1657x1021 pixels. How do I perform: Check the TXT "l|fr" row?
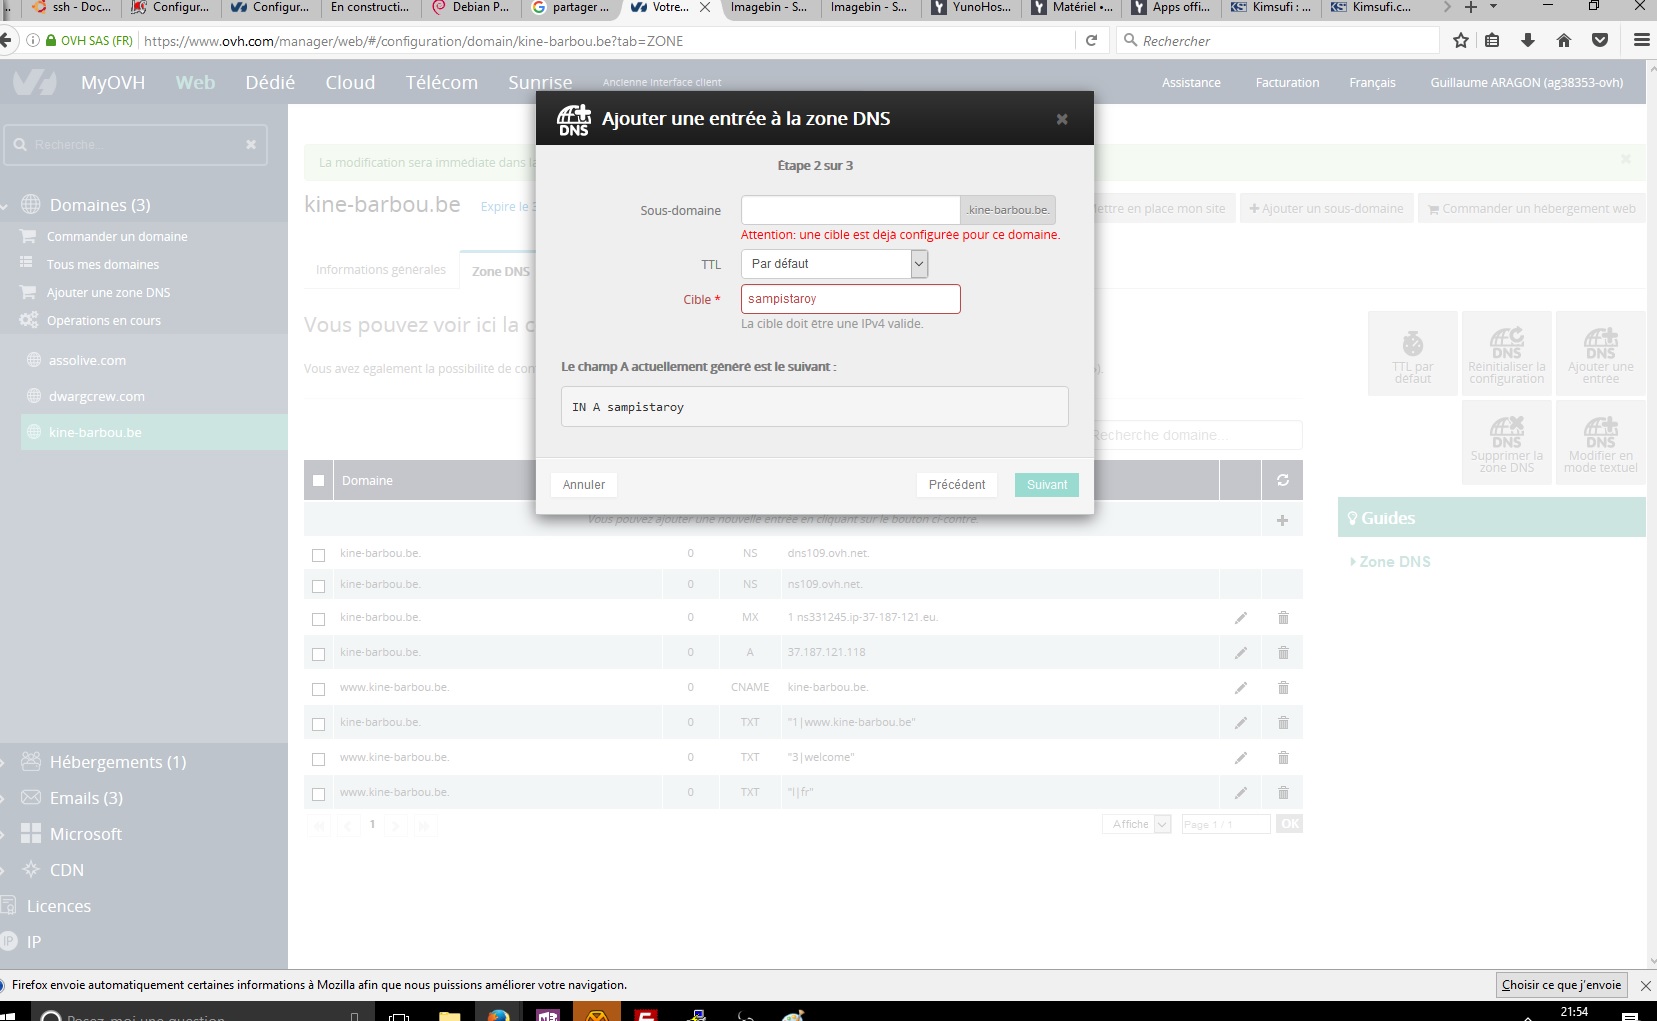tap(318, 794)
